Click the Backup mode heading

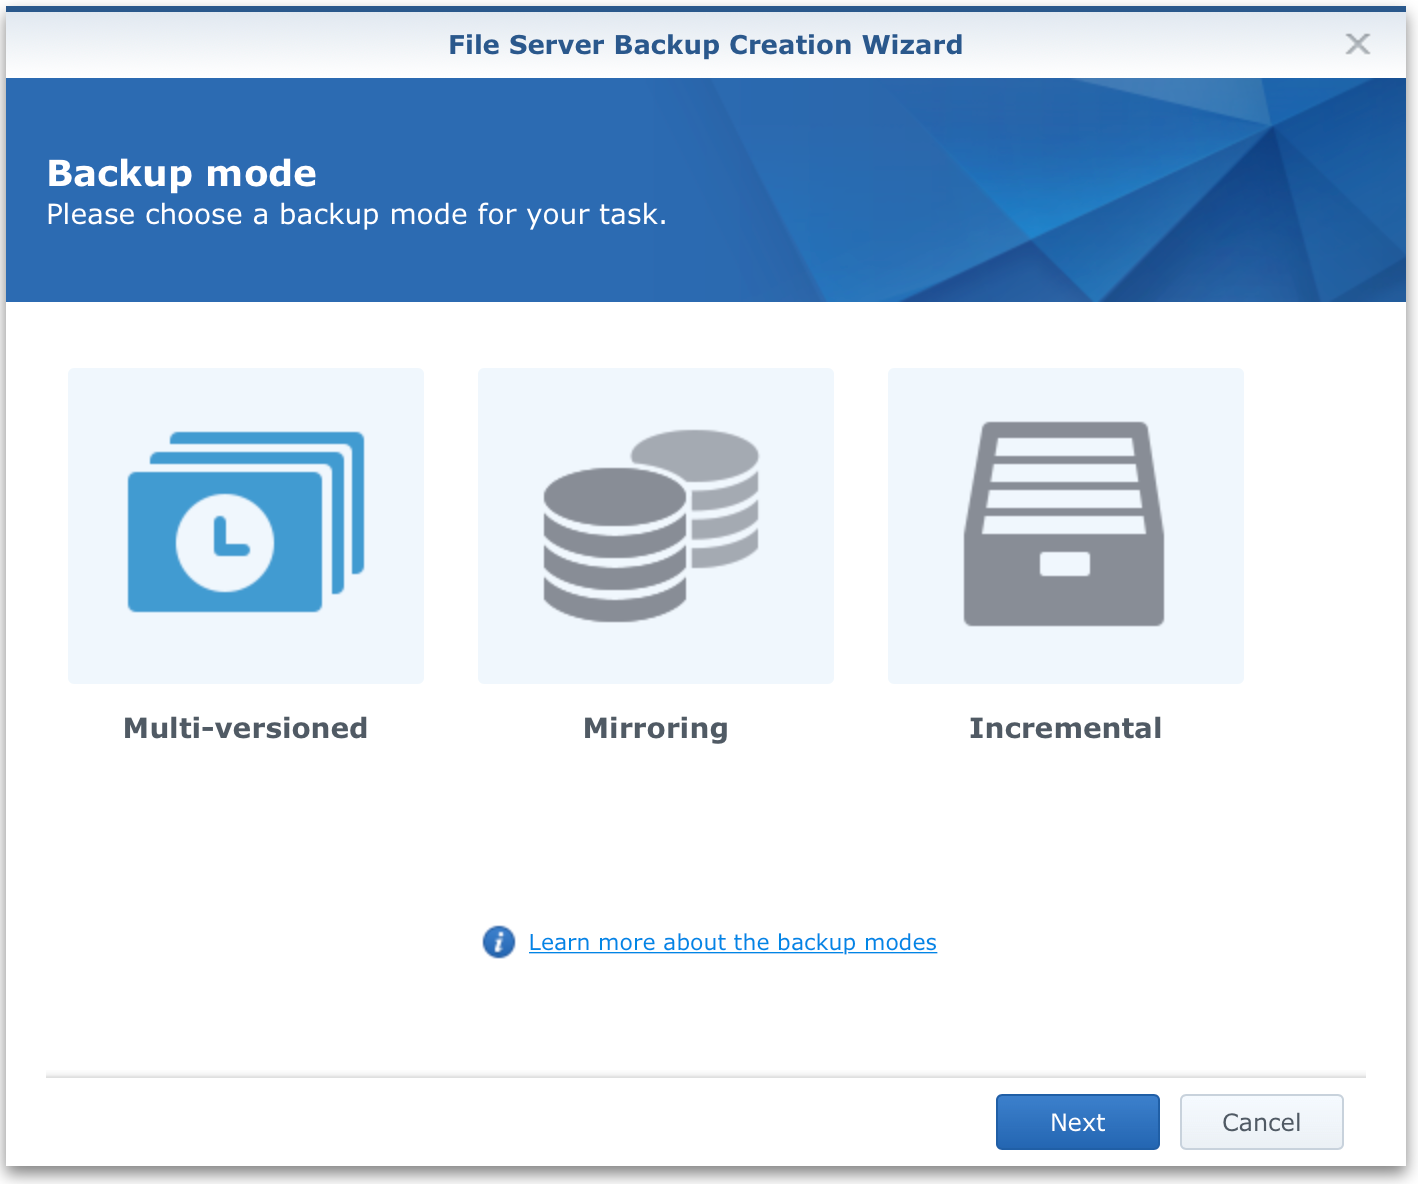coord(182,174)
